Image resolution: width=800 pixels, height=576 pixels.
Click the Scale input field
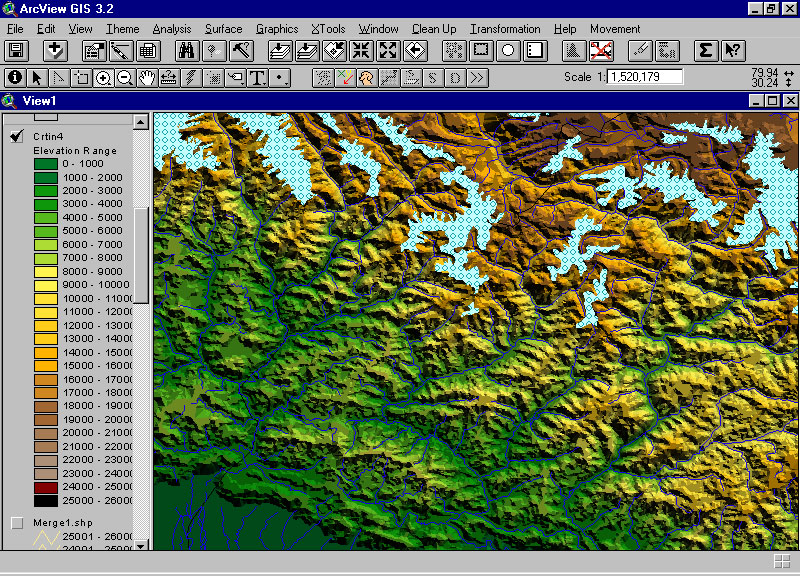(644, 76)
